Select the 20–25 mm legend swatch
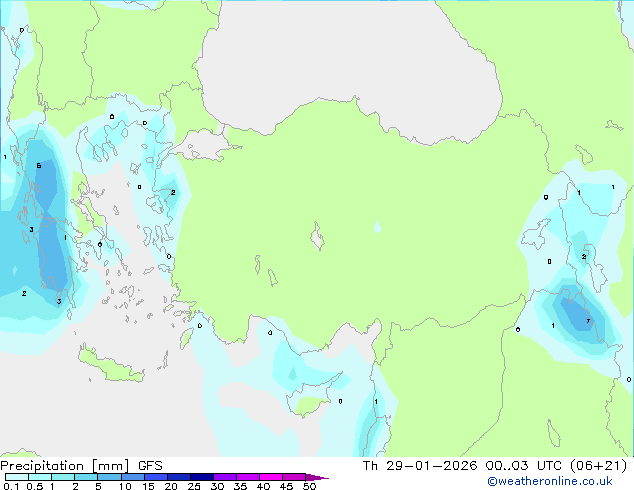The width and height of the screenshot is (634, 490). point(178,477)
